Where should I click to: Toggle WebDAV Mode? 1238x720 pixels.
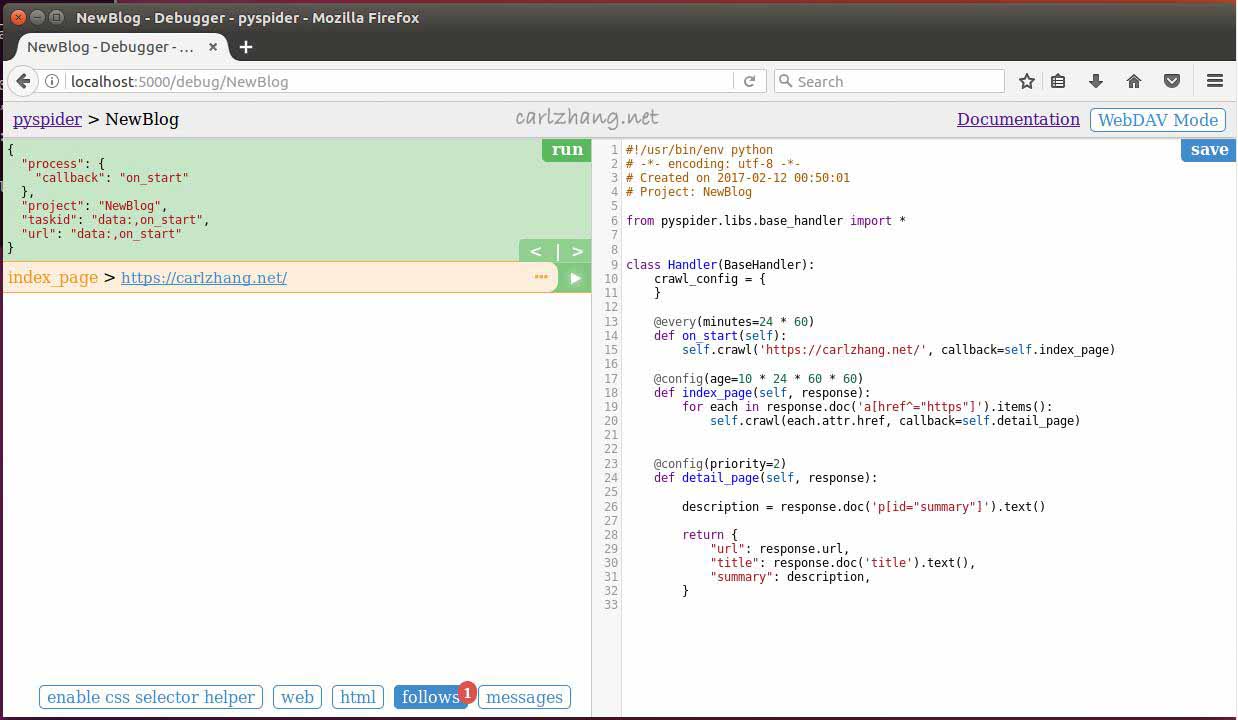[1158, 120]
